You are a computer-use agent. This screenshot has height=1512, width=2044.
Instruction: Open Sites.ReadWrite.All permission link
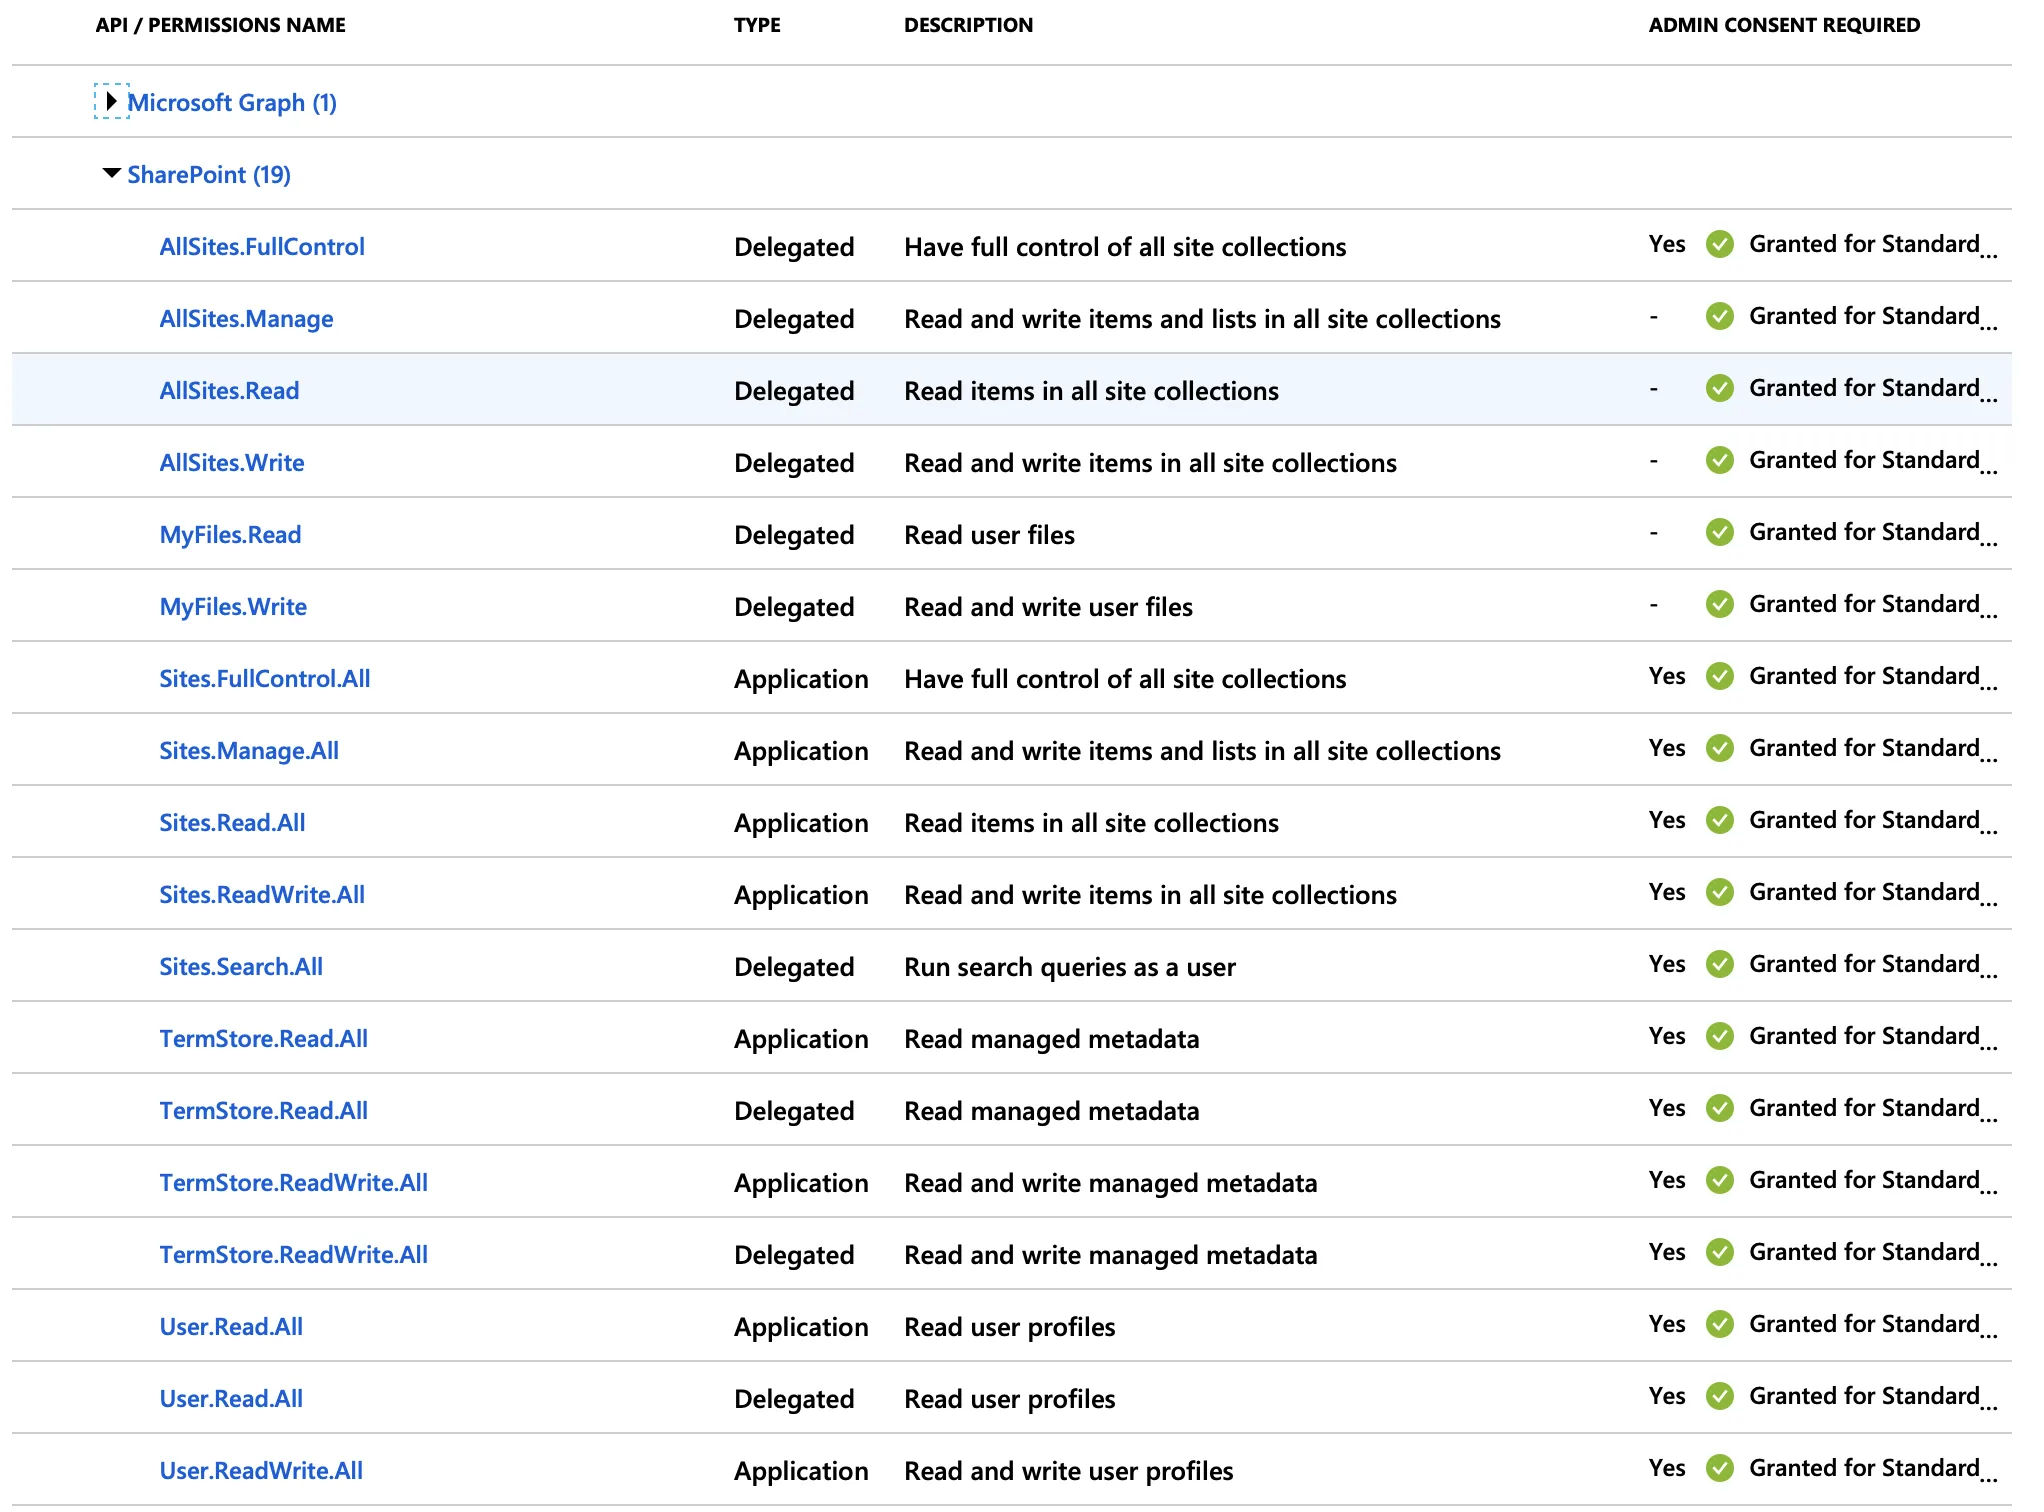click(x=262, y=895)
